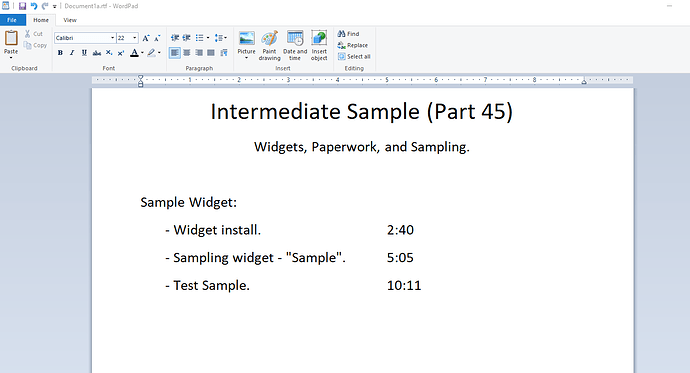Click the Save icon in quick access toolbar
690x373 pixels.
pyautogui.click(x=22, y=6)
